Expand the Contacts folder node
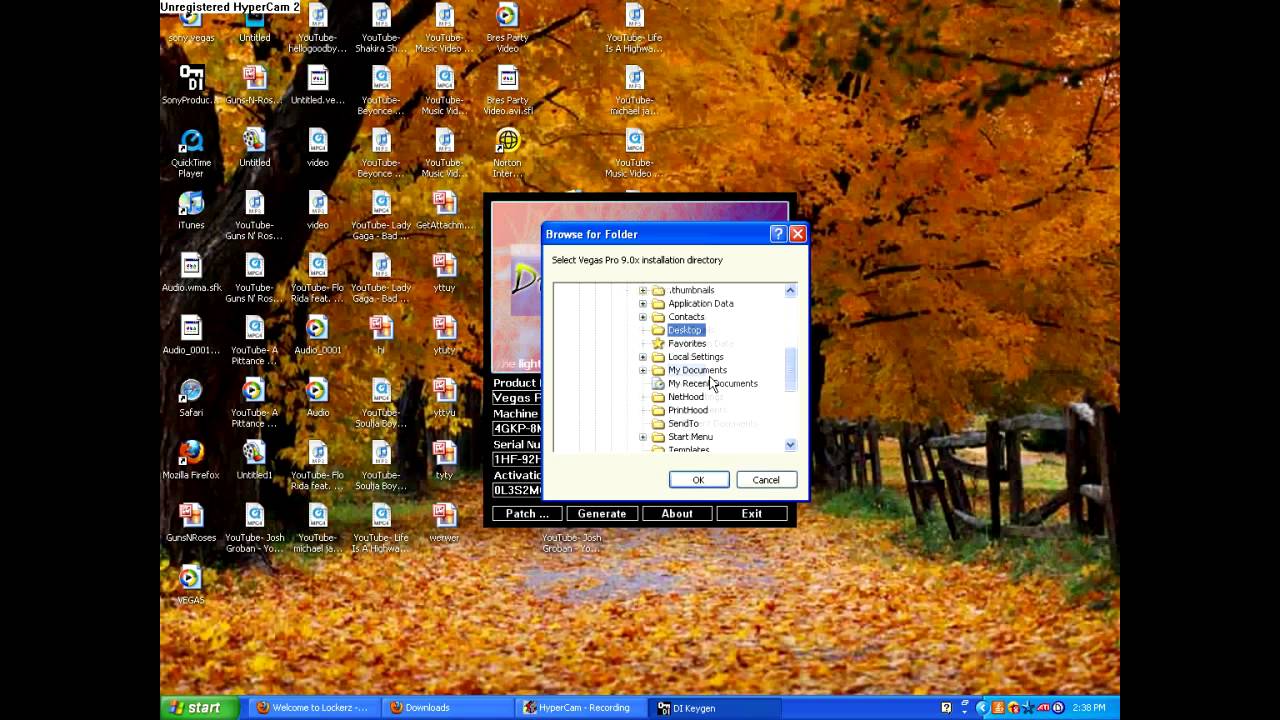The width and height of the screenshot is (1280, 720). pos(643,317)
